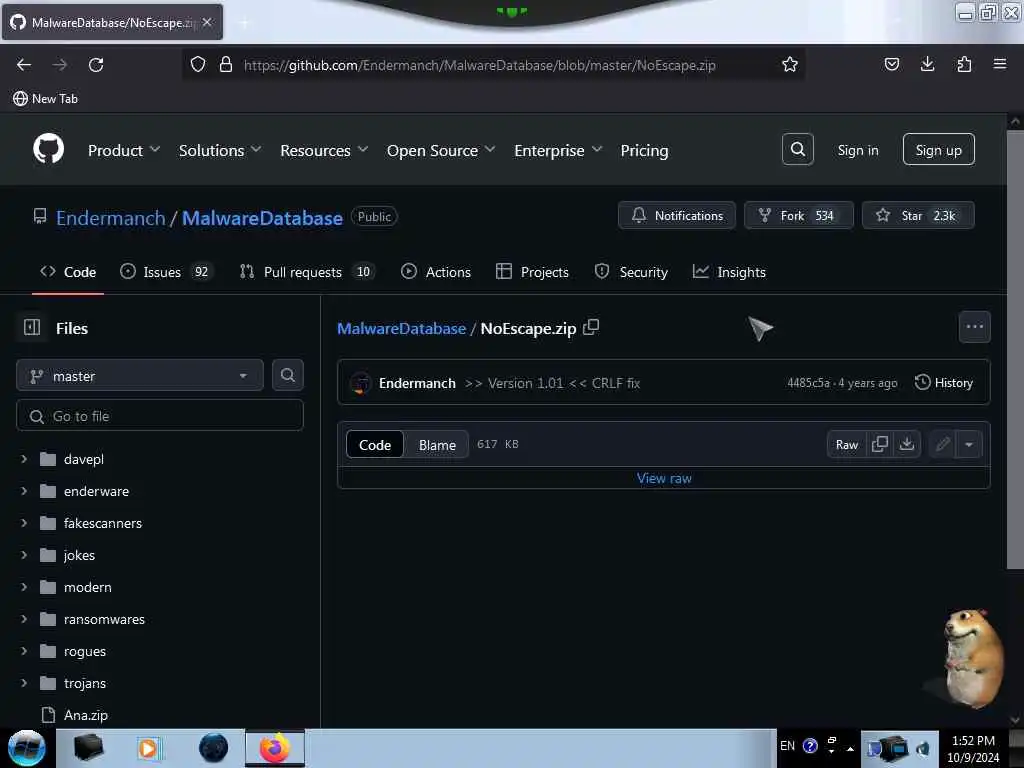This screenshot has height=768, width=1024.
Task: Click Firefox icon in the taskbar
Action: 274,748
